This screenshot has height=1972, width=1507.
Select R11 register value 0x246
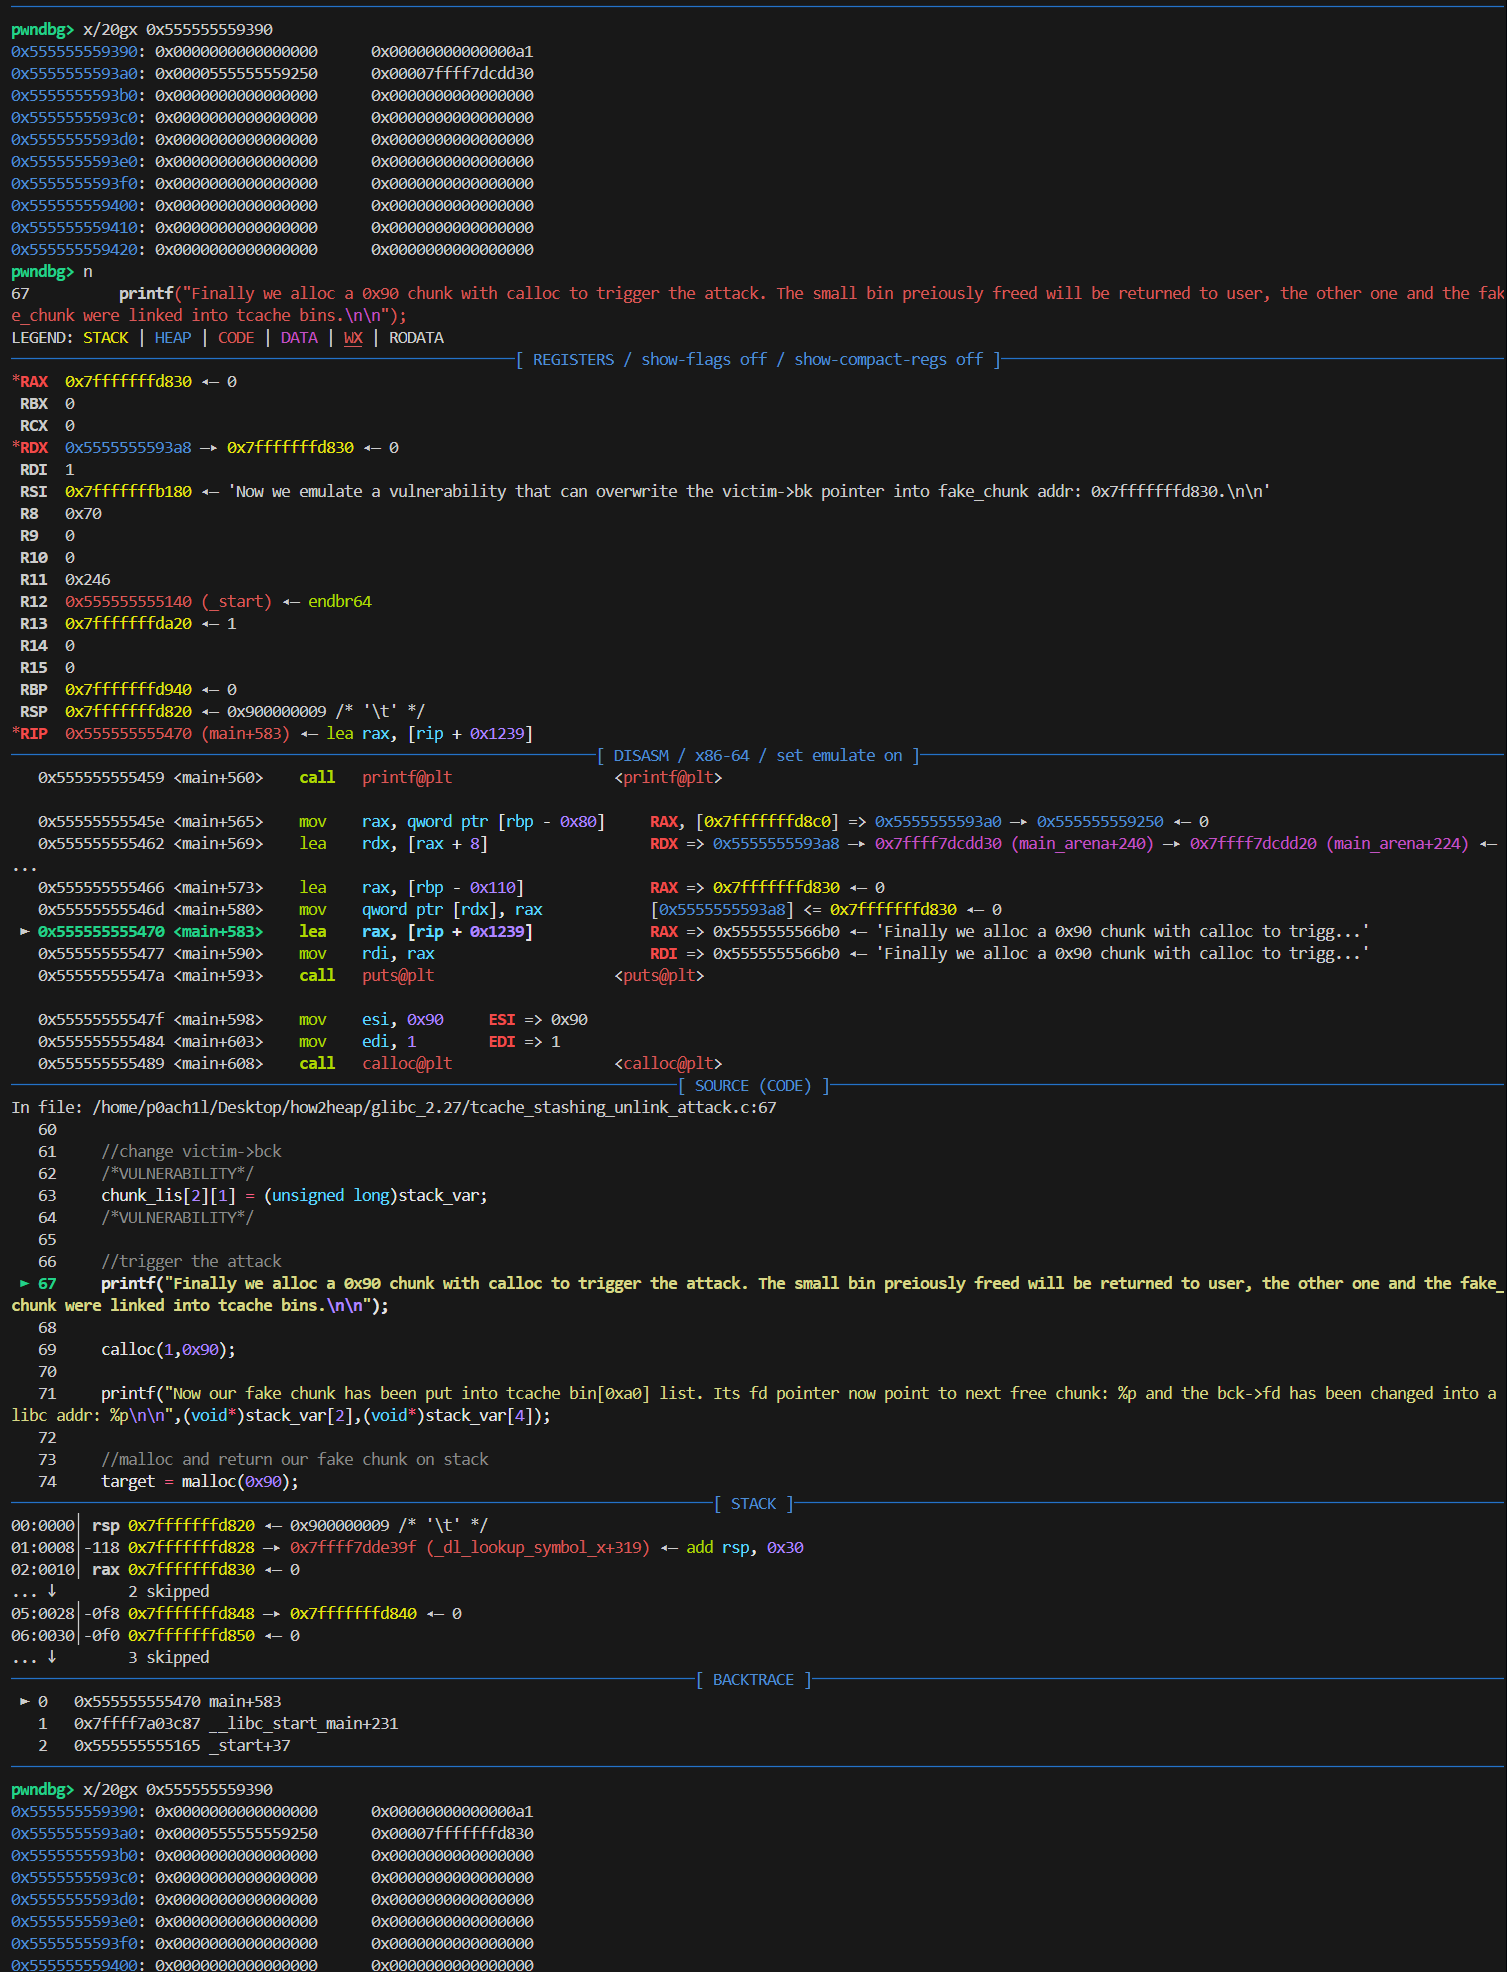[88, 579]
